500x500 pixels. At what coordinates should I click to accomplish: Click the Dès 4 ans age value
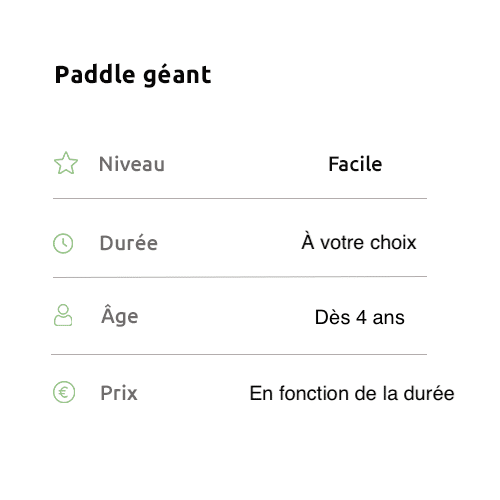click(360, 317)
